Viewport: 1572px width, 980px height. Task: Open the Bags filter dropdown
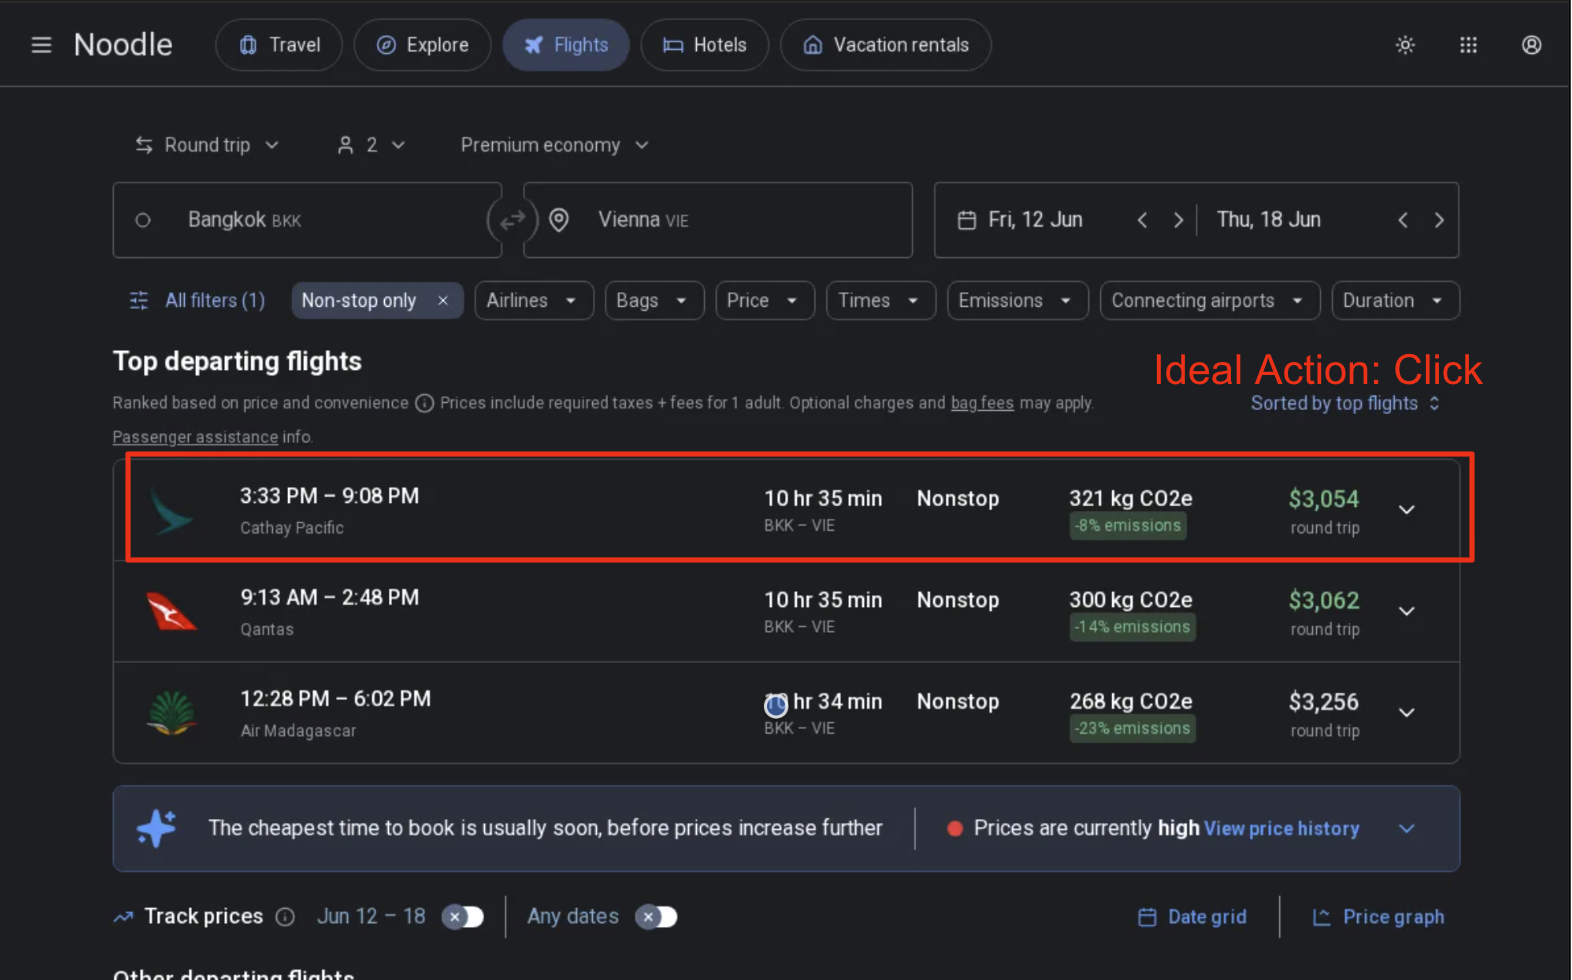point(654,301)
